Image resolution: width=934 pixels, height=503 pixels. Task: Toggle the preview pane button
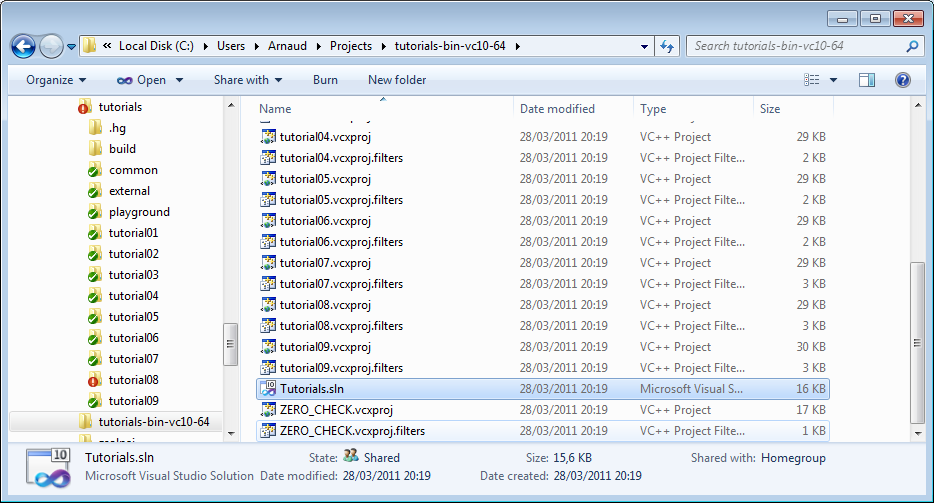click(x=867, y=80)
